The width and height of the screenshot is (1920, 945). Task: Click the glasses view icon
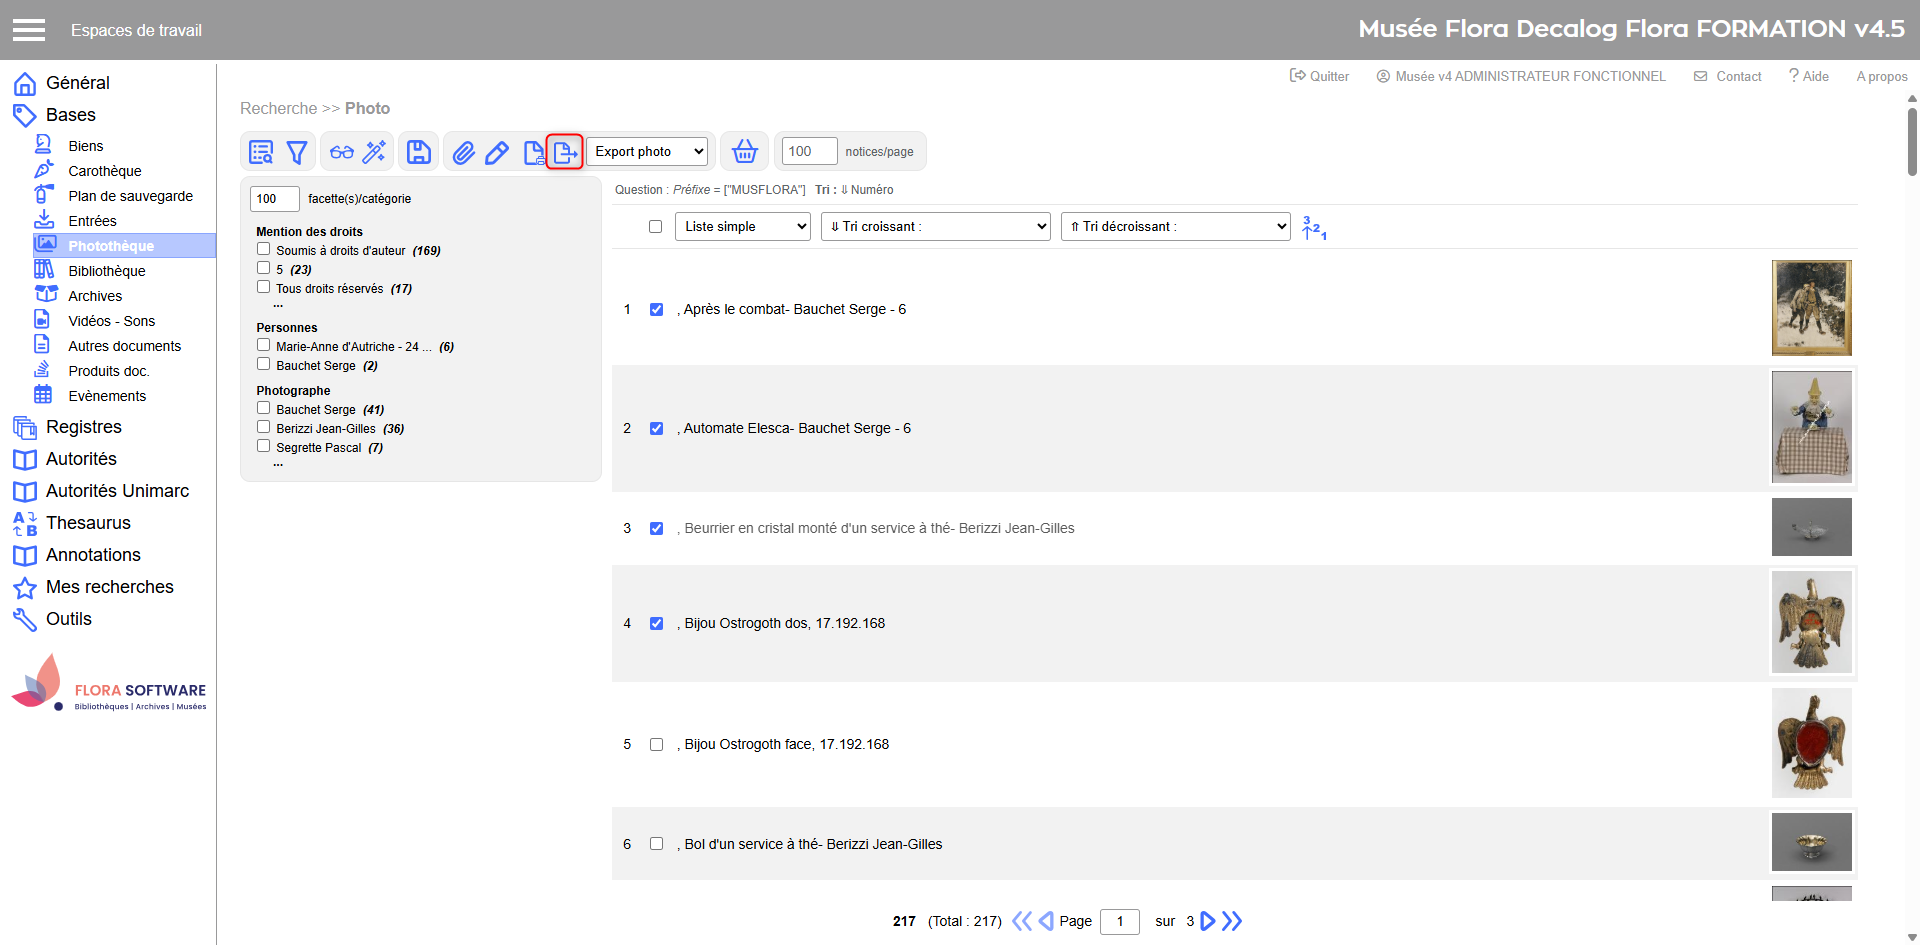click(x=342, y=152)
